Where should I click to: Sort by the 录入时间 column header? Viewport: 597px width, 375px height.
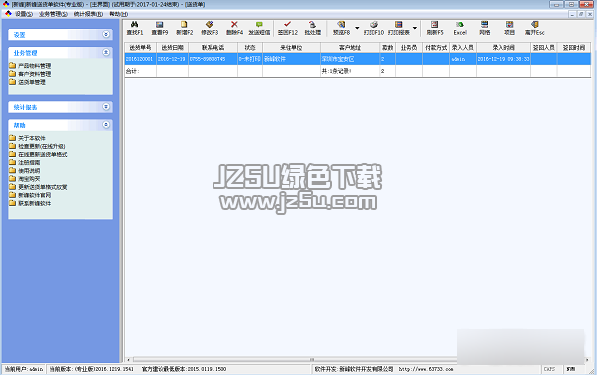pyautogui.click(x=503, y=48)
